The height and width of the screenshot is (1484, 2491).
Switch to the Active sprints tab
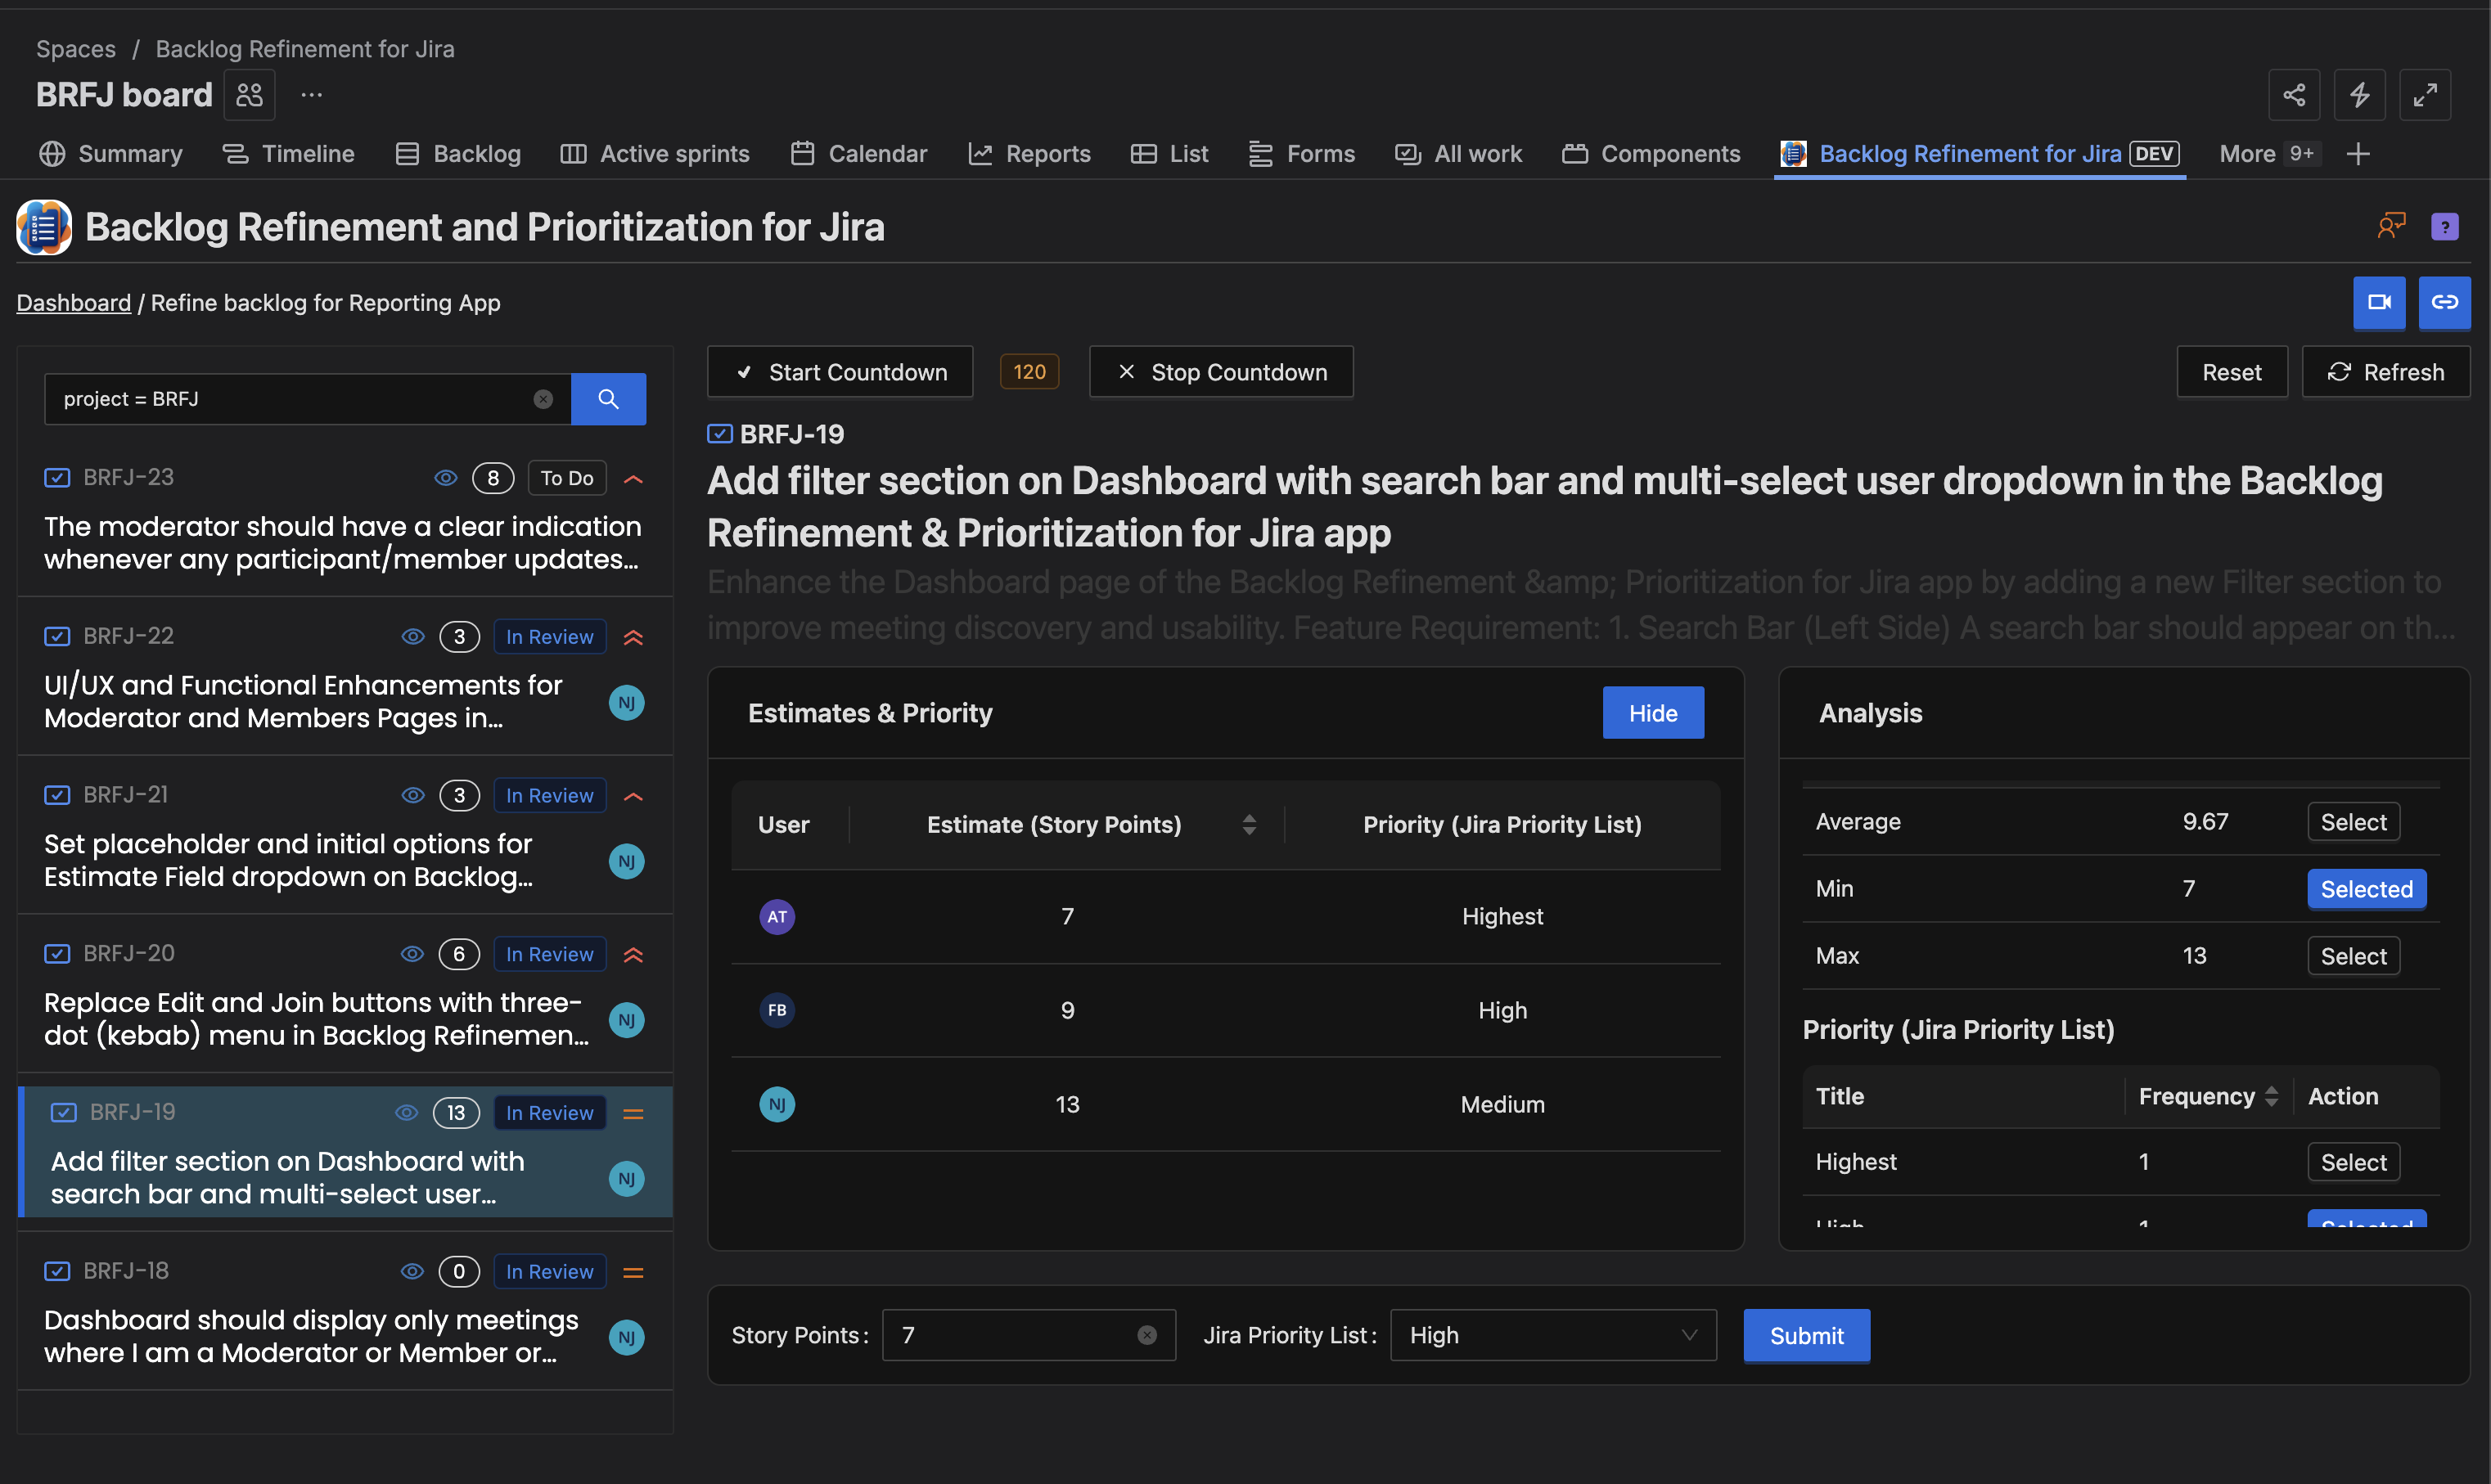pyautogui.click(x=655, y=154)
